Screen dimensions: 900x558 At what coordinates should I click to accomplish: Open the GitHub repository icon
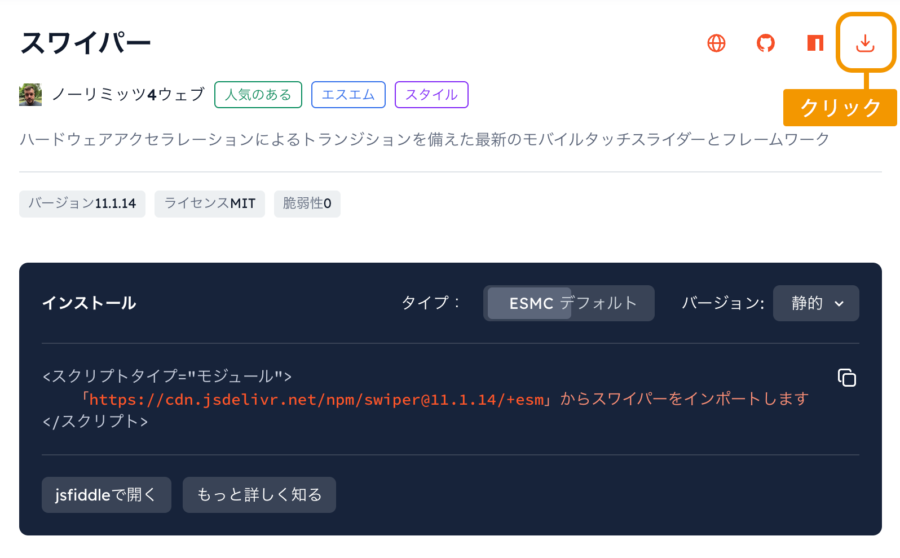766,43
